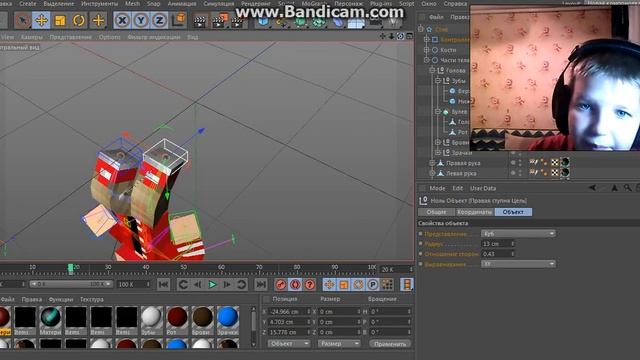
Task: Open the Snap menu
Action: pos(153,3)
